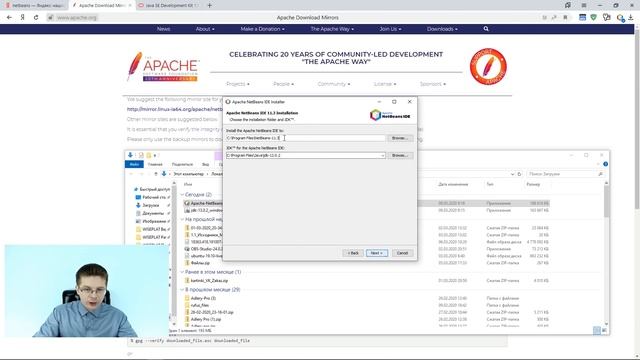Go back using the browser back arrow
The height and width of the screenshot is (360, 640).
coord(9,18)
